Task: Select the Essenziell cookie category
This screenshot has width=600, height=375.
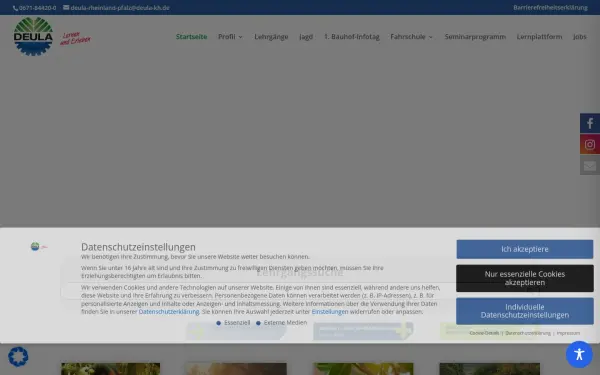Action: tap(233, 323)
